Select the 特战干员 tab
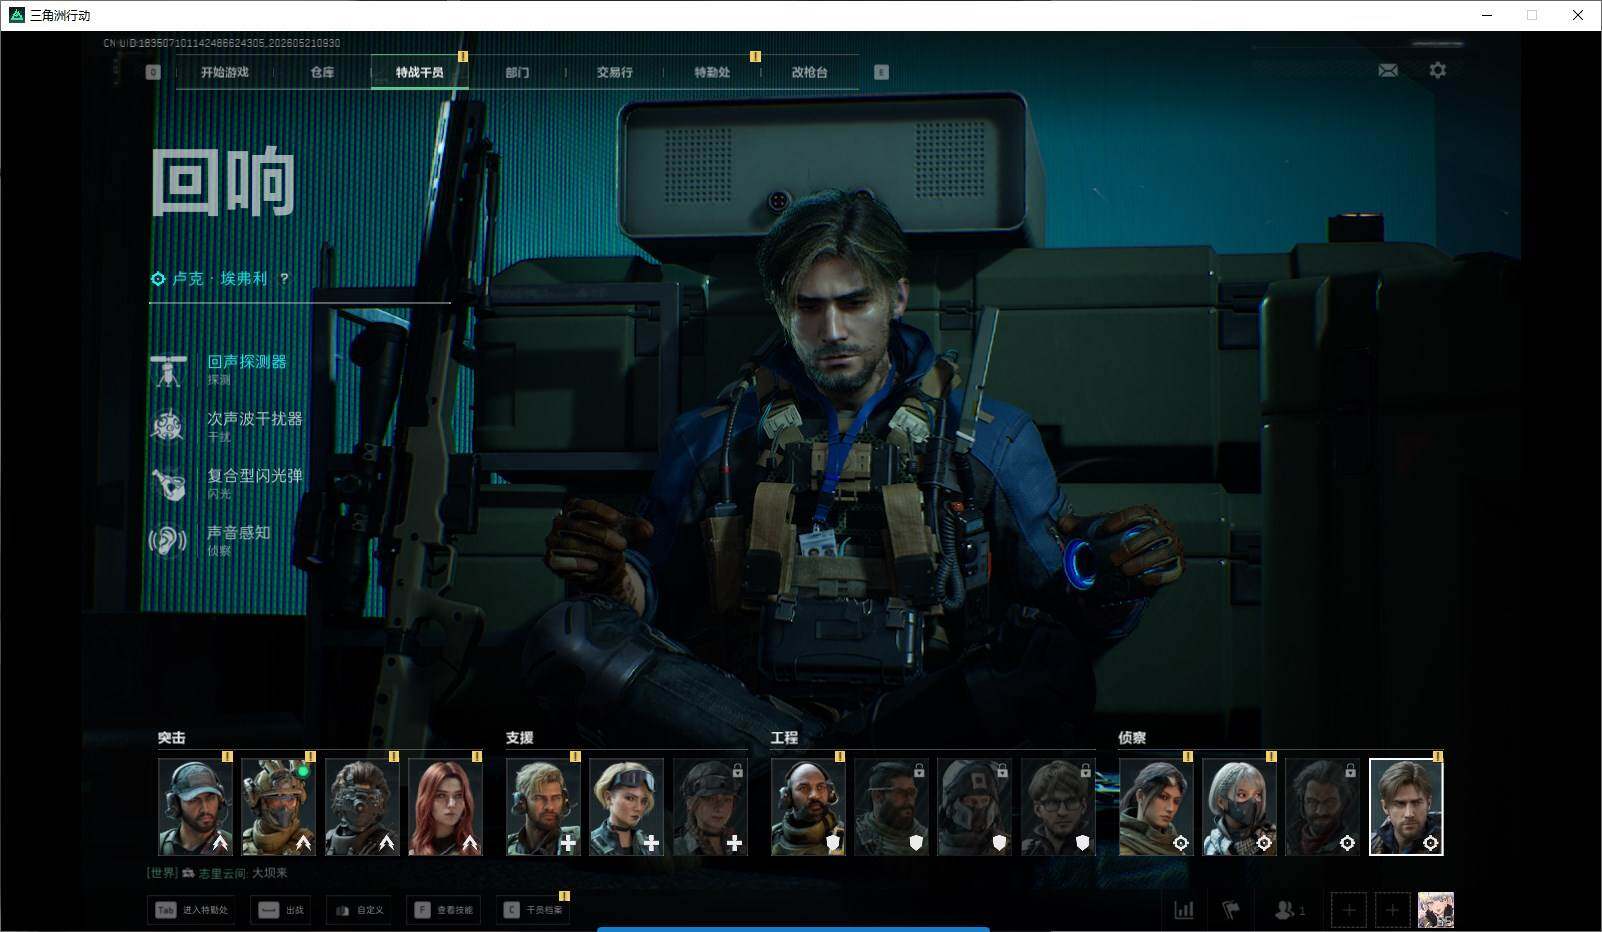1602x932 pixels. point(419,72)
